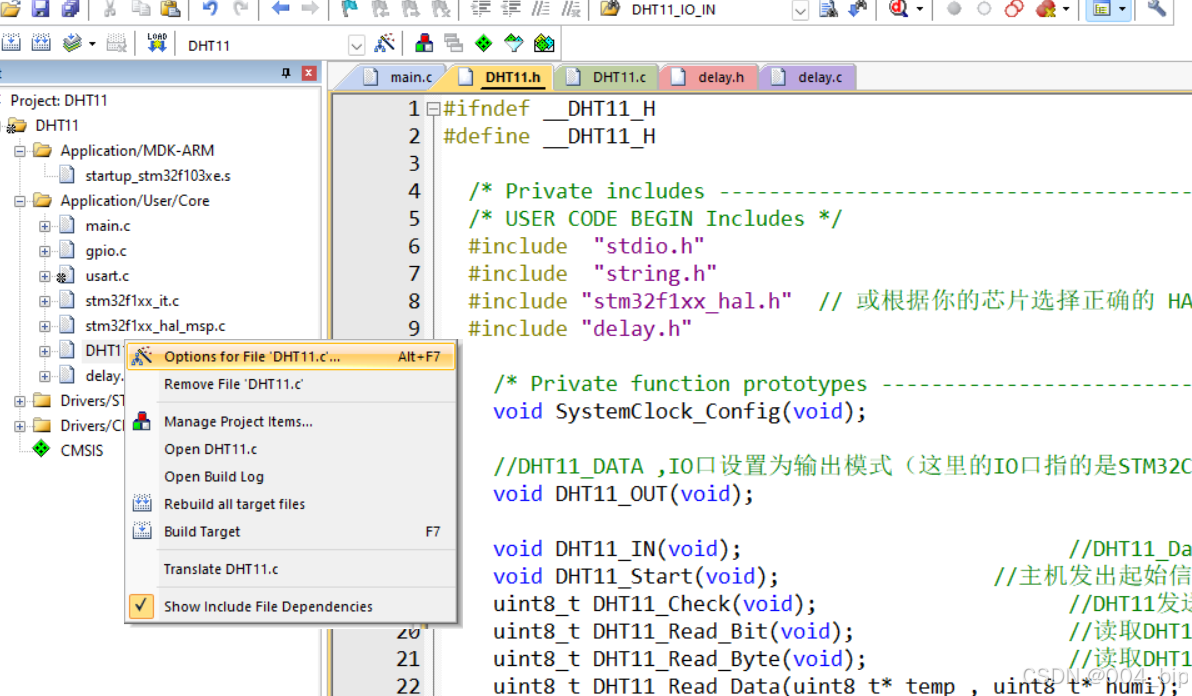
Task: Open a file with the Open toolbar icon
Action: pyautogui.click(x=11, y=9)
